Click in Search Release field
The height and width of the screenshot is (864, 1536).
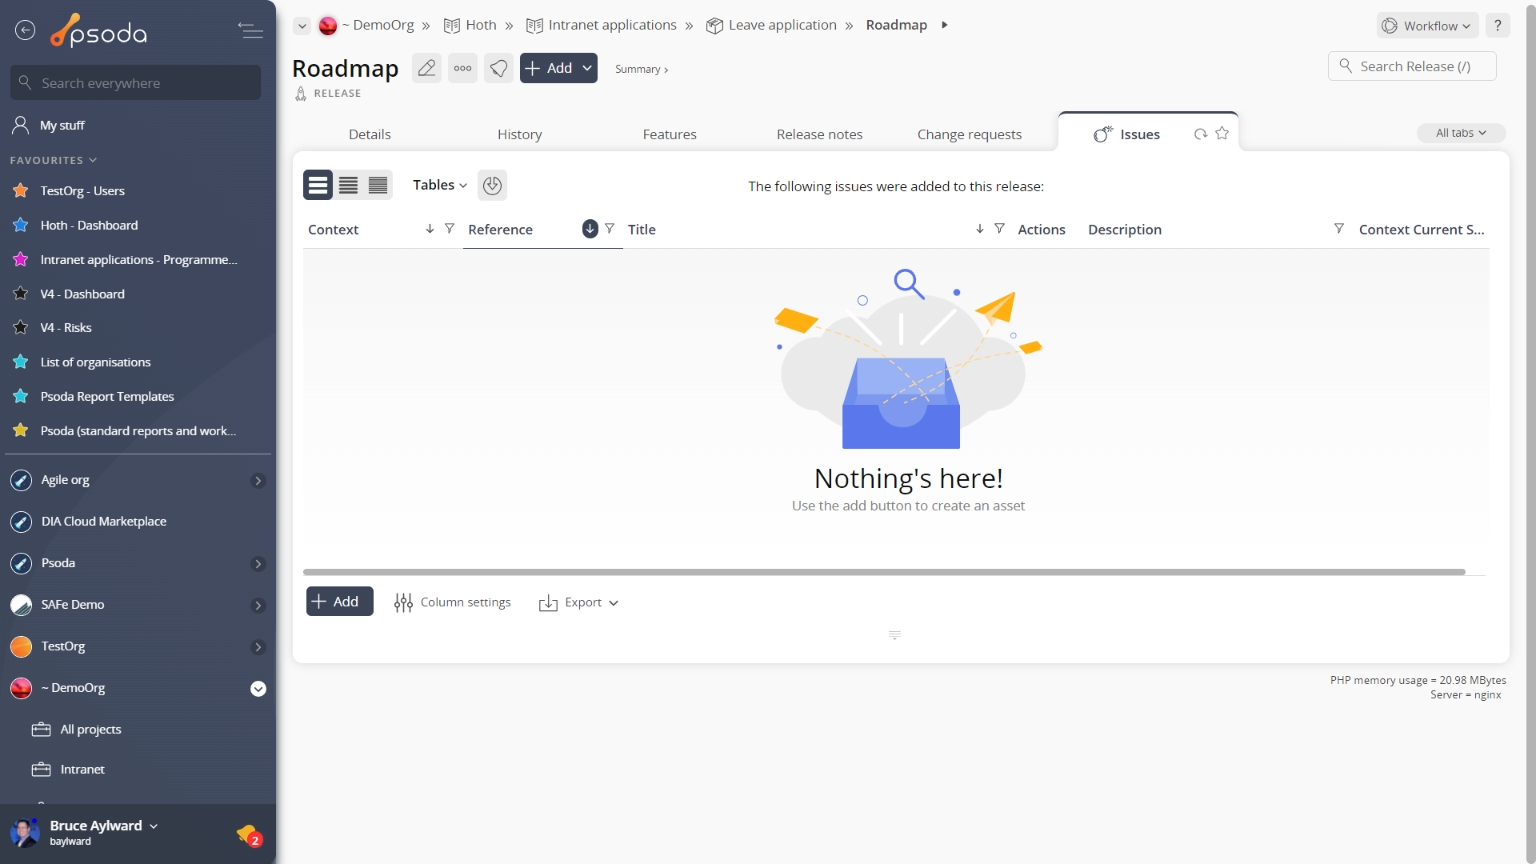[x=1412, y=66]
